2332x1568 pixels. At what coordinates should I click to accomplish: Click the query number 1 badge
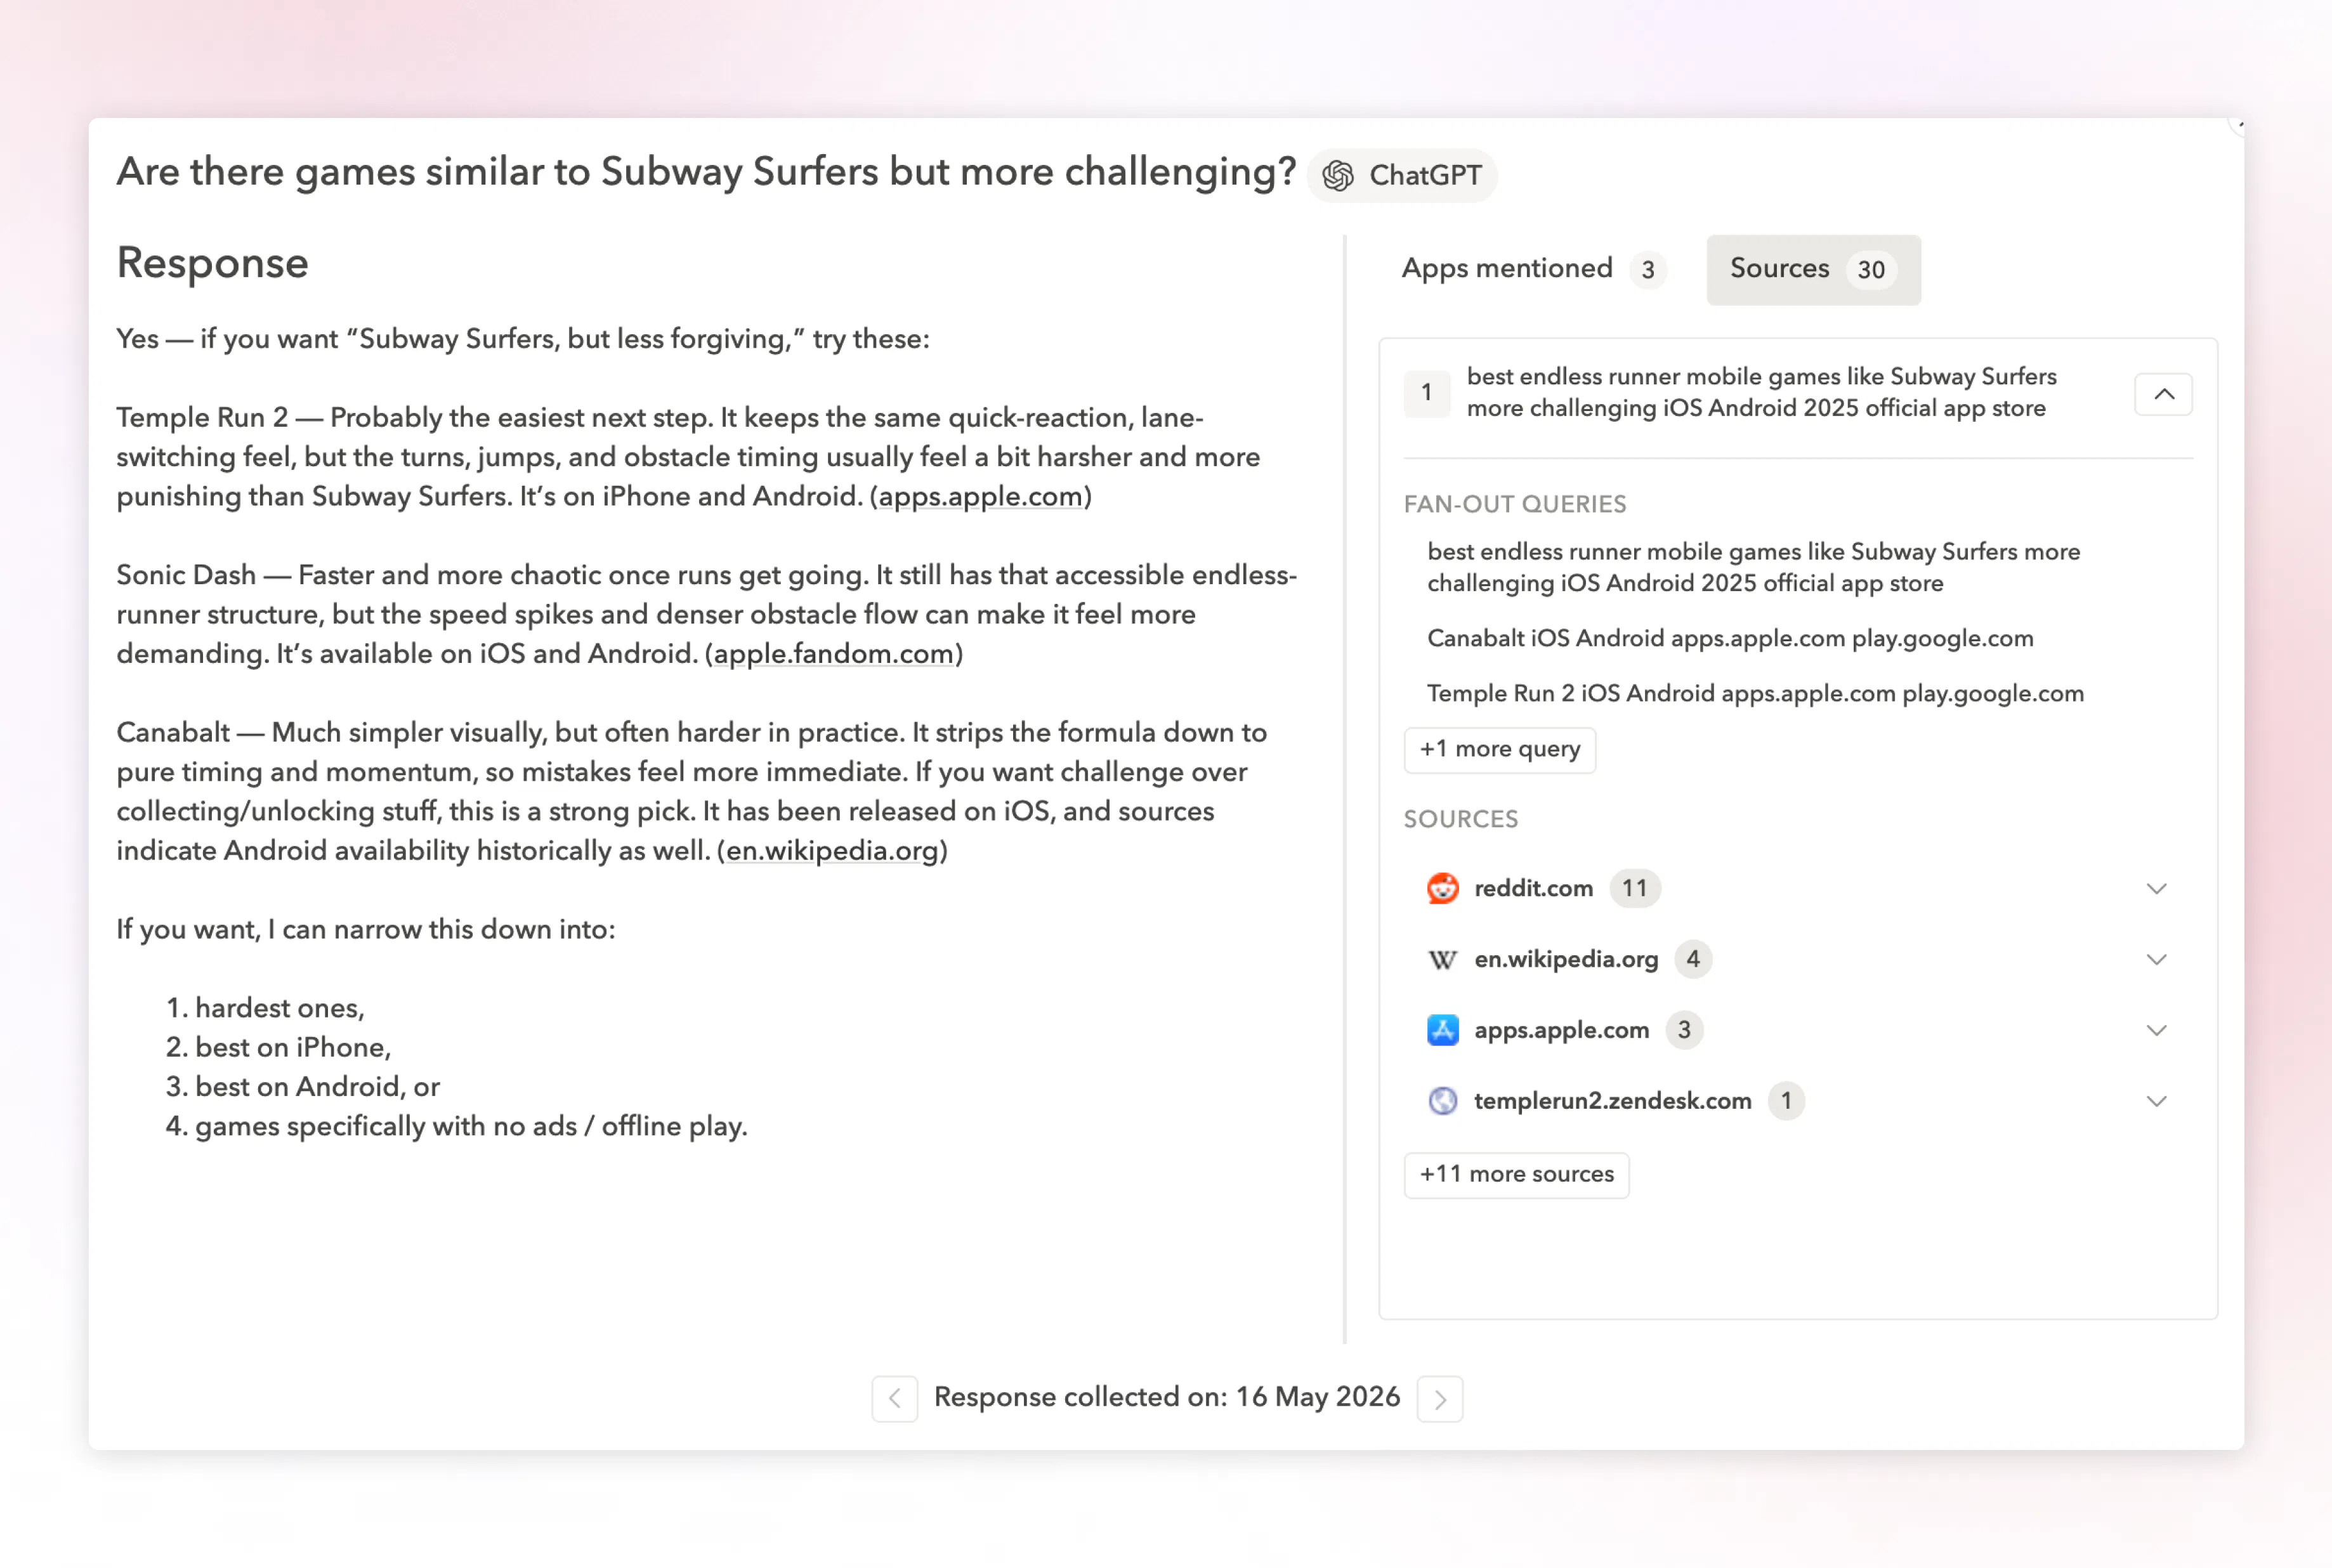pyautogui.click(x=1427, y=393)
